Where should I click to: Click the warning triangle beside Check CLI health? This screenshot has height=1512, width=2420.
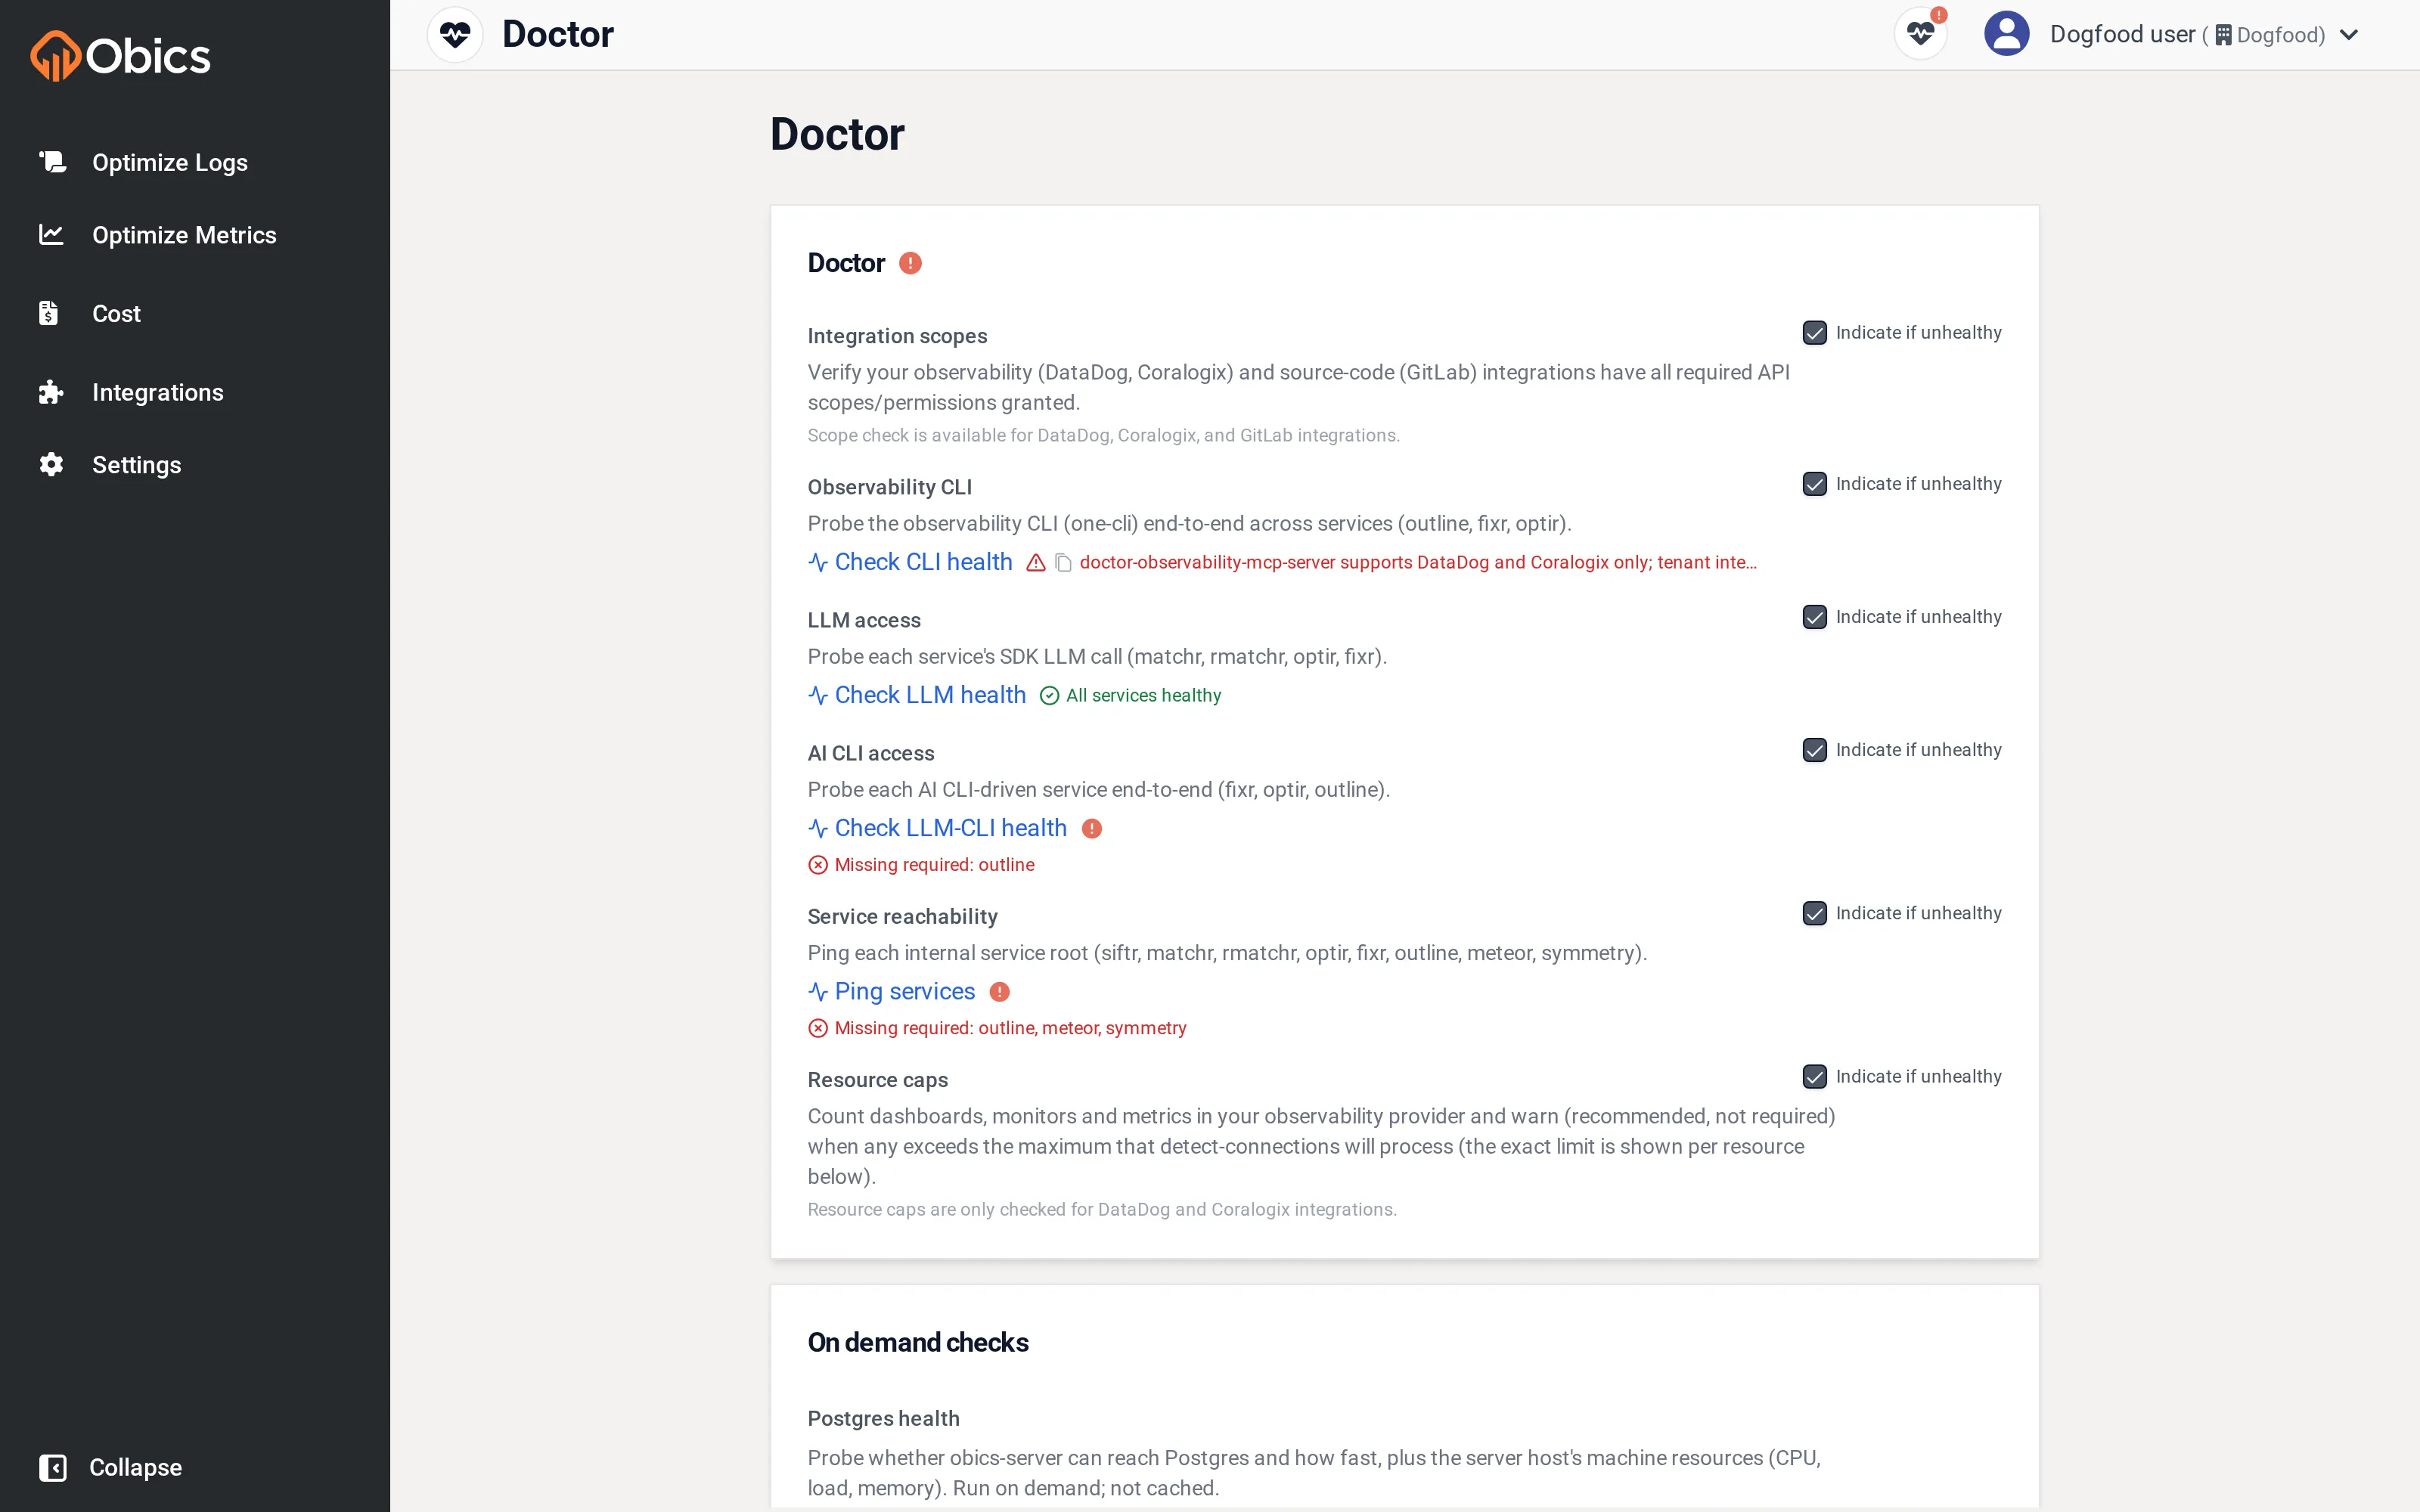tap(1036, 563)
